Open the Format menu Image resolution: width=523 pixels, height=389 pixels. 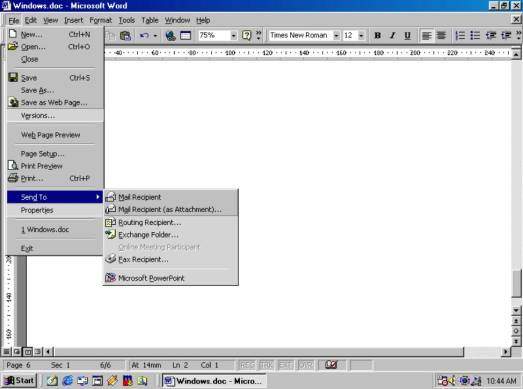pyautogui.click(x=100, y=20)
